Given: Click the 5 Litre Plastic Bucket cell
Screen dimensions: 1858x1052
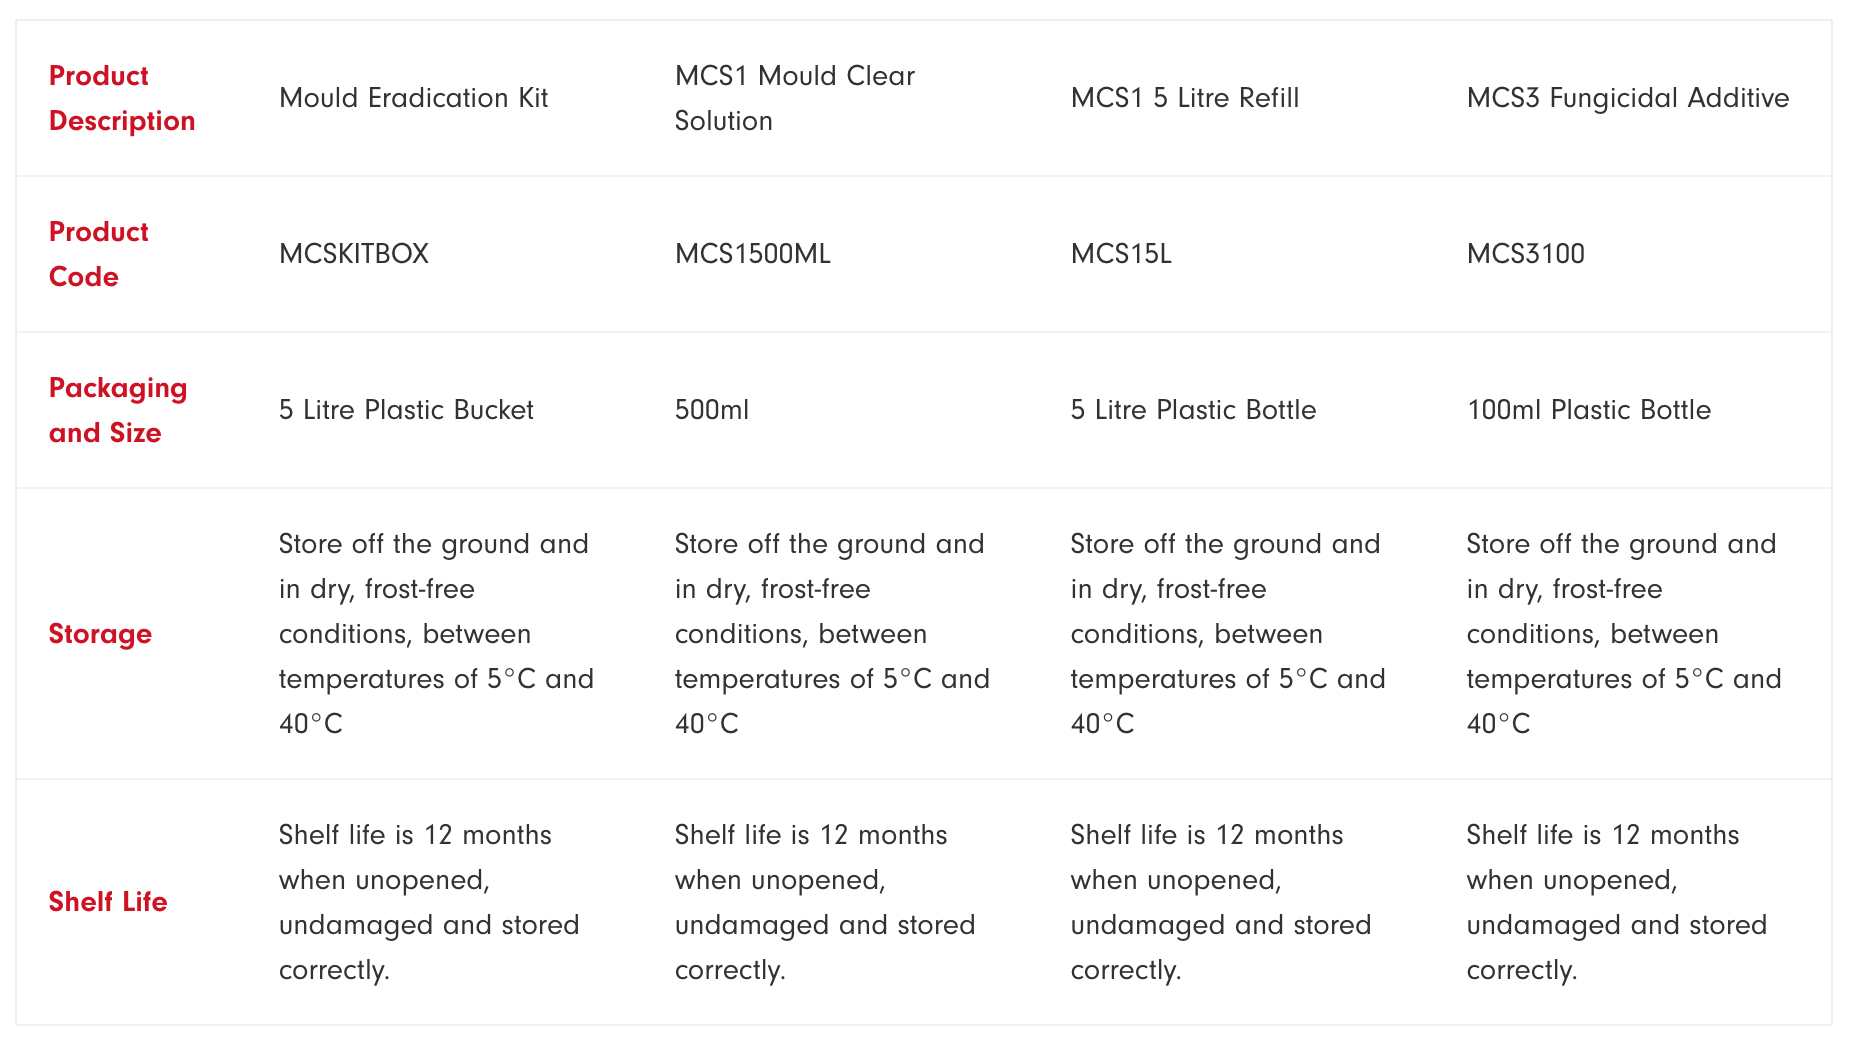Looking at the screenshot, I should pyautogui.click(x=406, y=410).
